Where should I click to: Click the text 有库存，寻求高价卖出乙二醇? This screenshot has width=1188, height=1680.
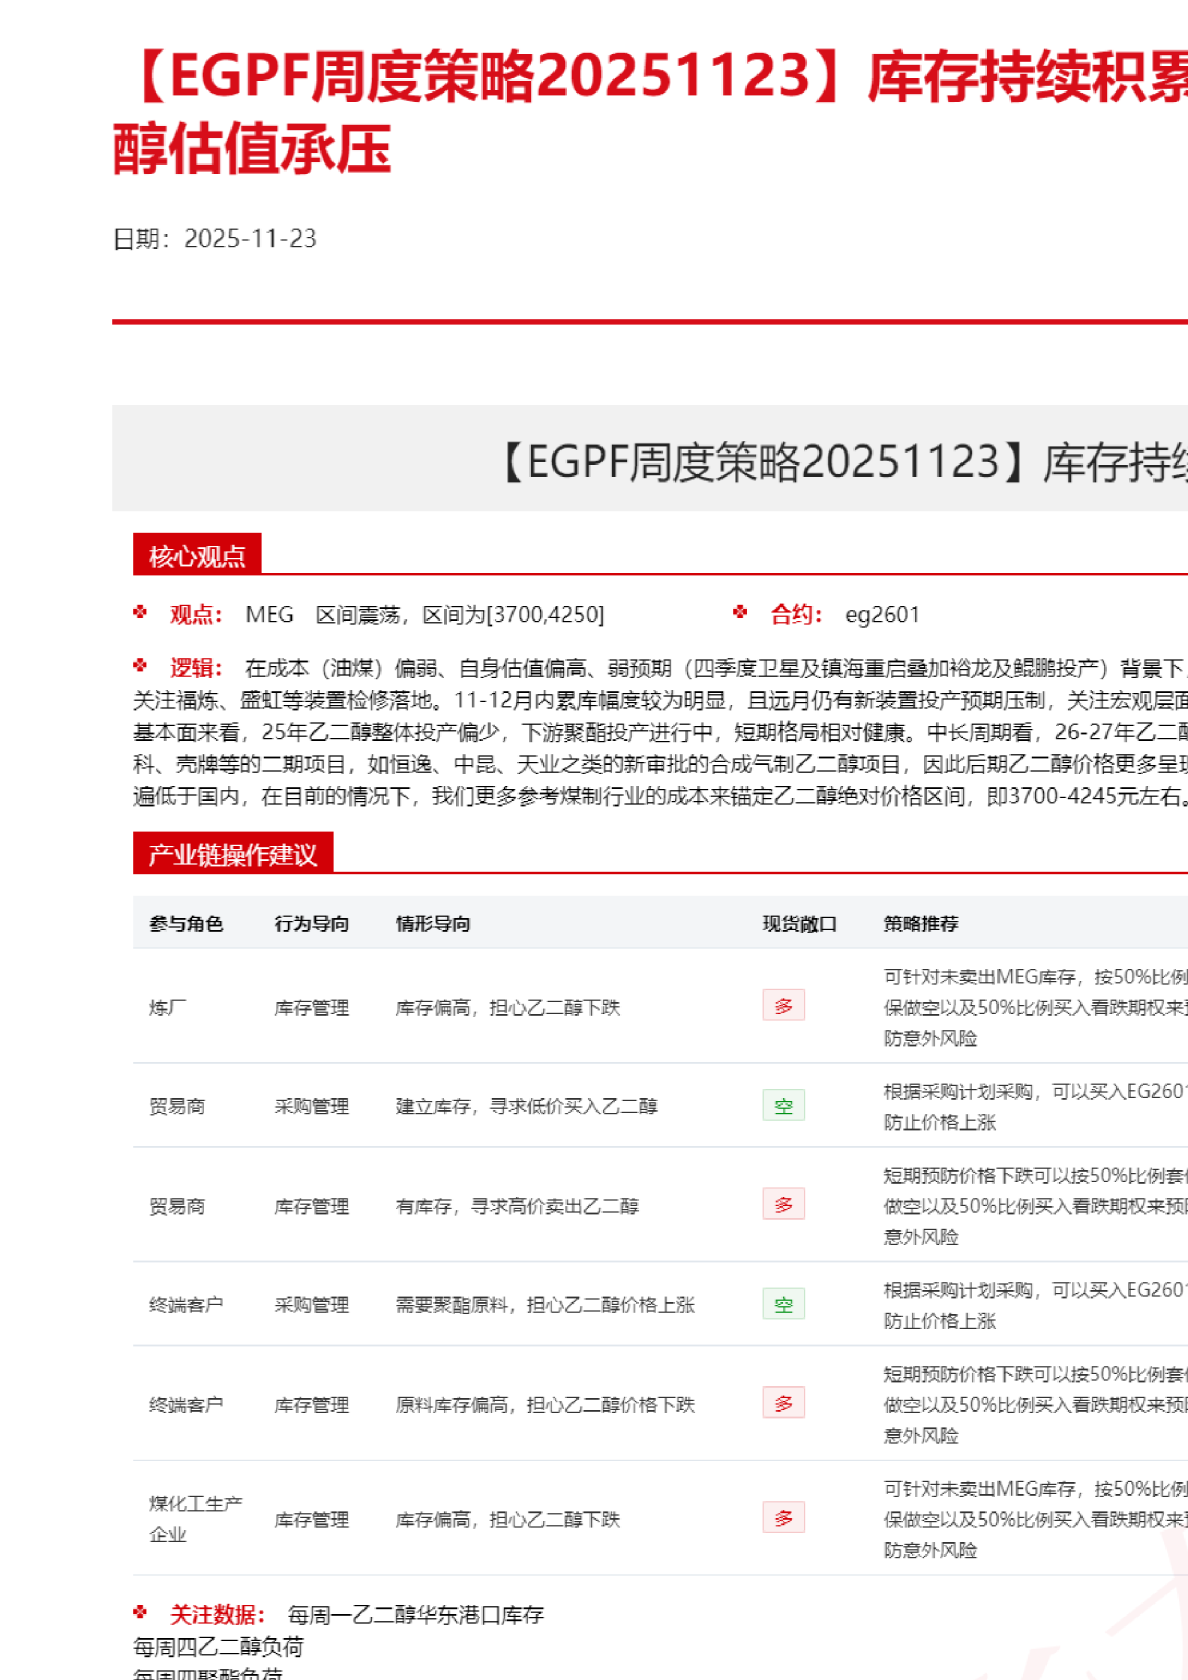[517, 1206]
